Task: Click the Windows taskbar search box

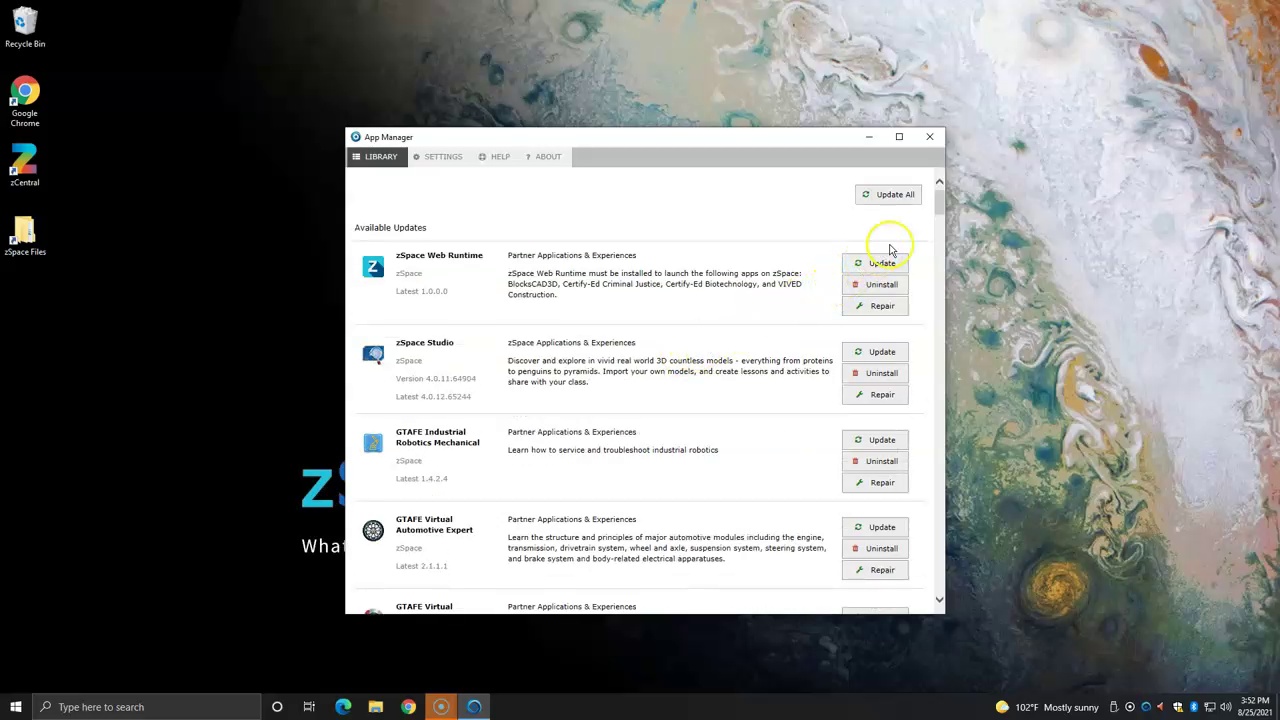Action: pos(148,707)
